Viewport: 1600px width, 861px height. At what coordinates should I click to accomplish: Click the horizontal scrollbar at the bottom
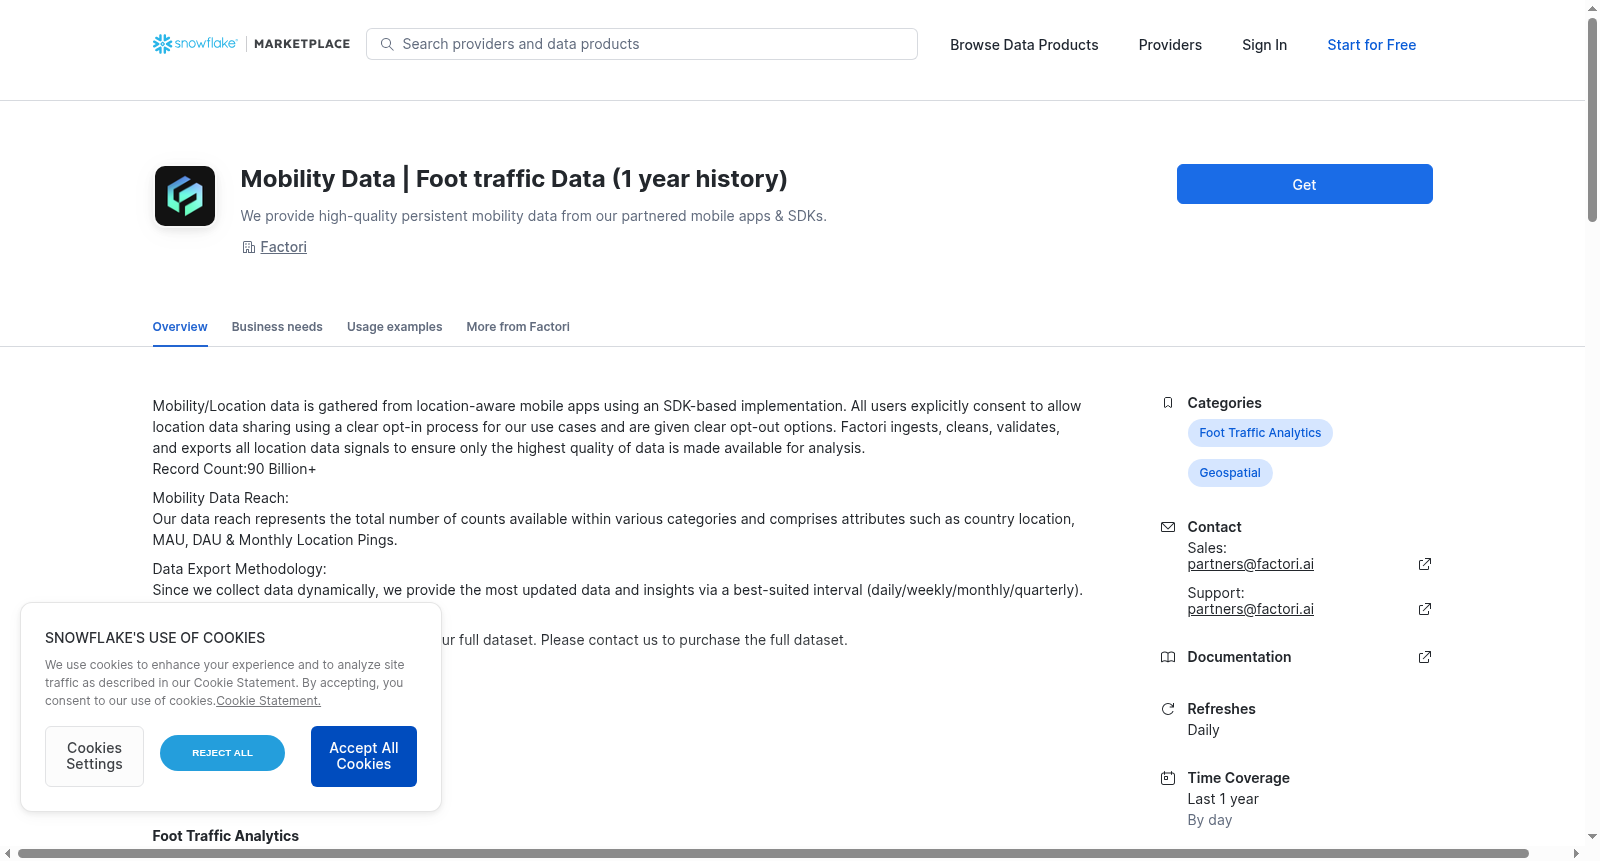click(x=773, y=853)
